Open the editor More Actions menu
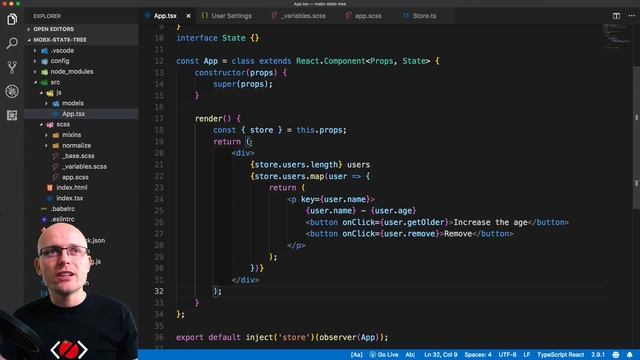640x360 pixels. [x=631, y=16]
